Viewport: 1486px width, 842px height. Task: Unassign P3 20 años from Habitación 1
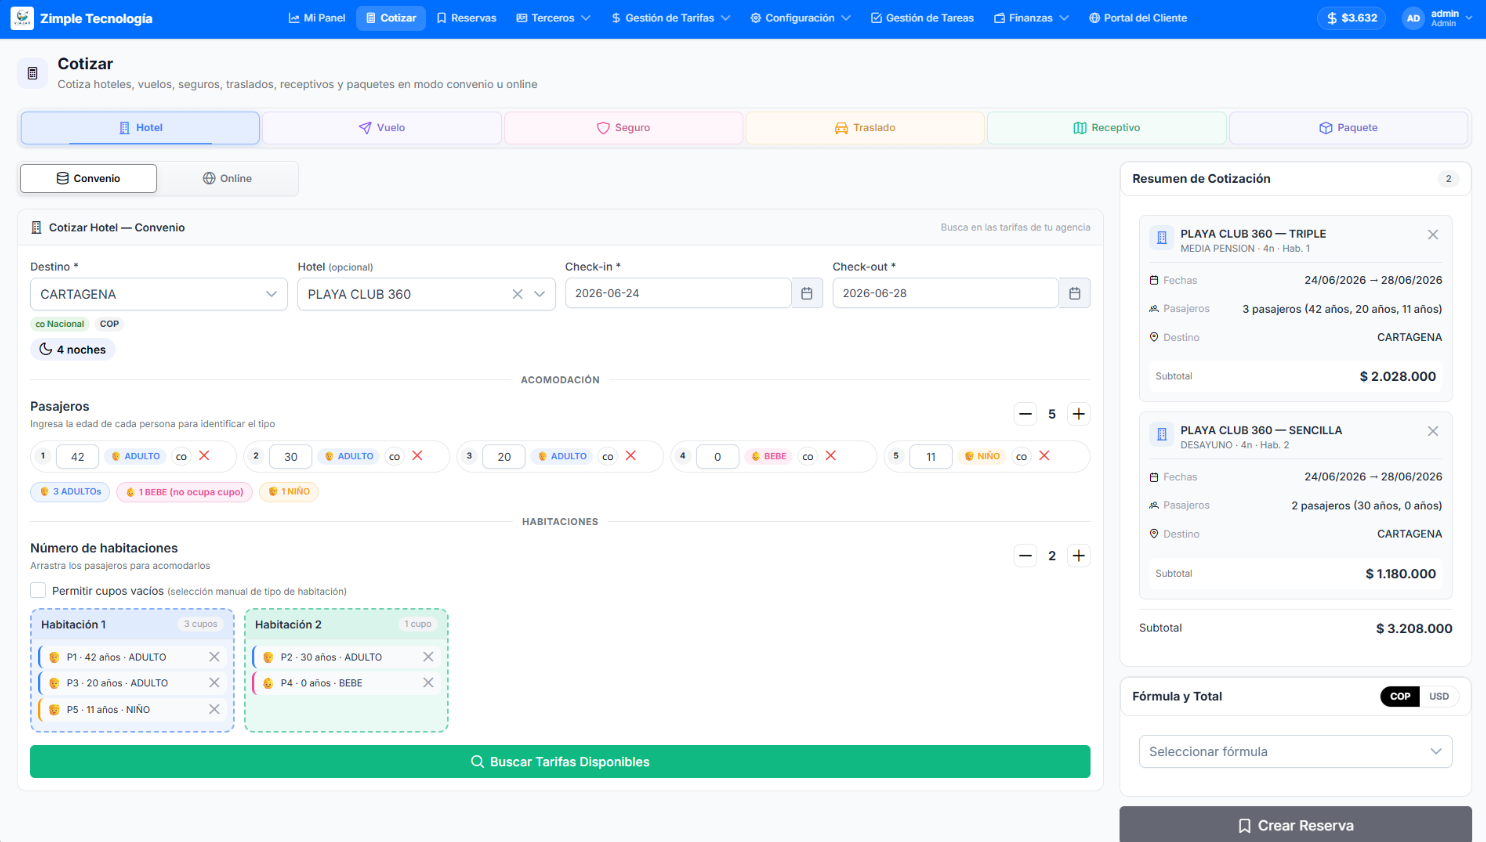(214, 683)
